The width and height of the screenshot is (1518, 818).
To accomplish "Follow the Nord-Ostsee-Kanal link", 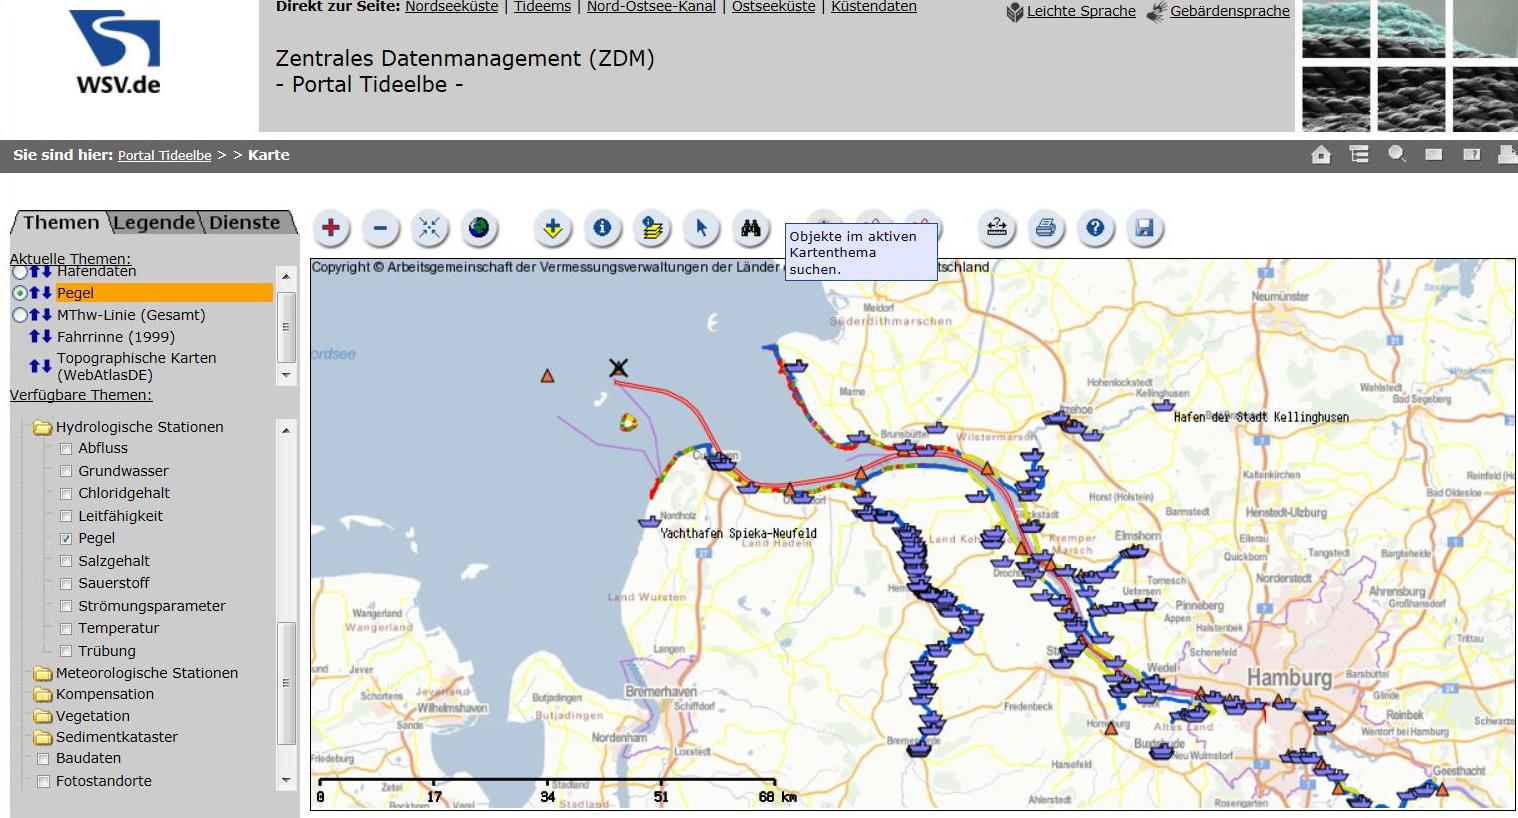I will [x=651, y=7].
